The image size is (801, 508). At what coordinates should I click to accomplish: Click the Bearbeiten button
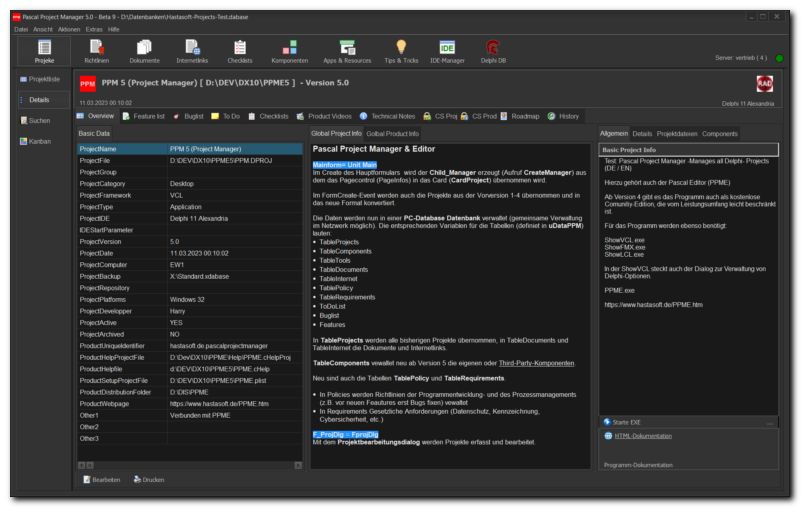coord(102,480)
